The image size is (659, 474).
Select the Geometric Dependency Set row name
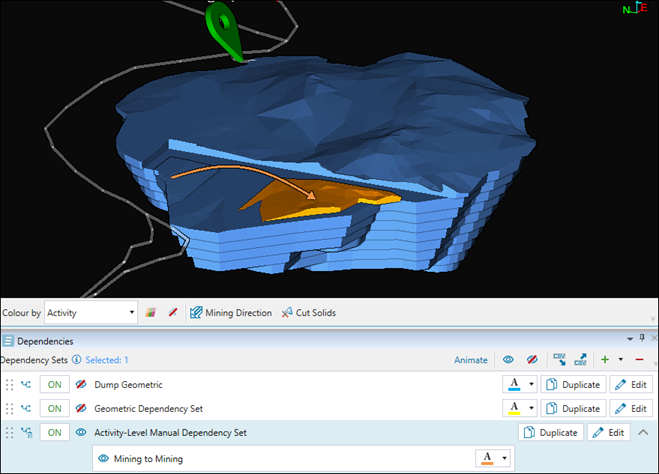(x=148, y=408)
